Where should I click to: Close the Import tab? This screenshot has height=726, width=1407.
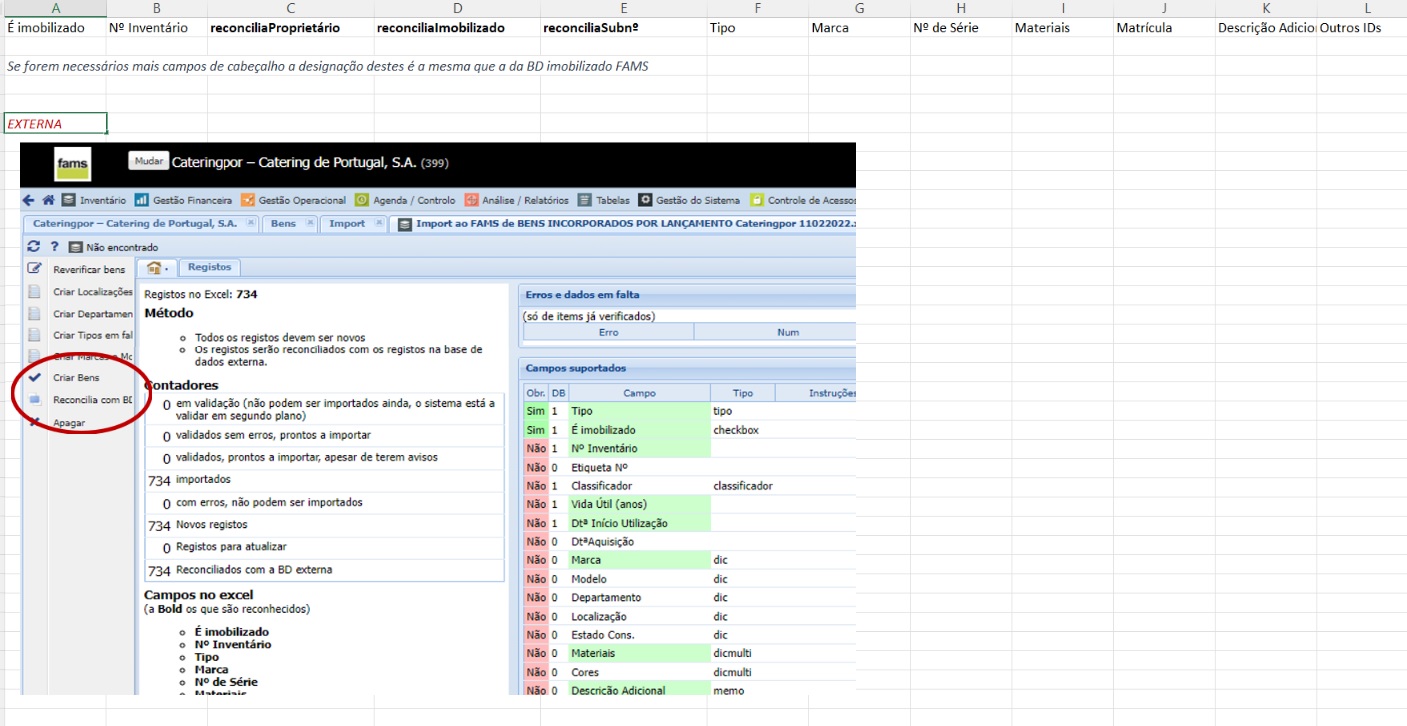point(379,224)
